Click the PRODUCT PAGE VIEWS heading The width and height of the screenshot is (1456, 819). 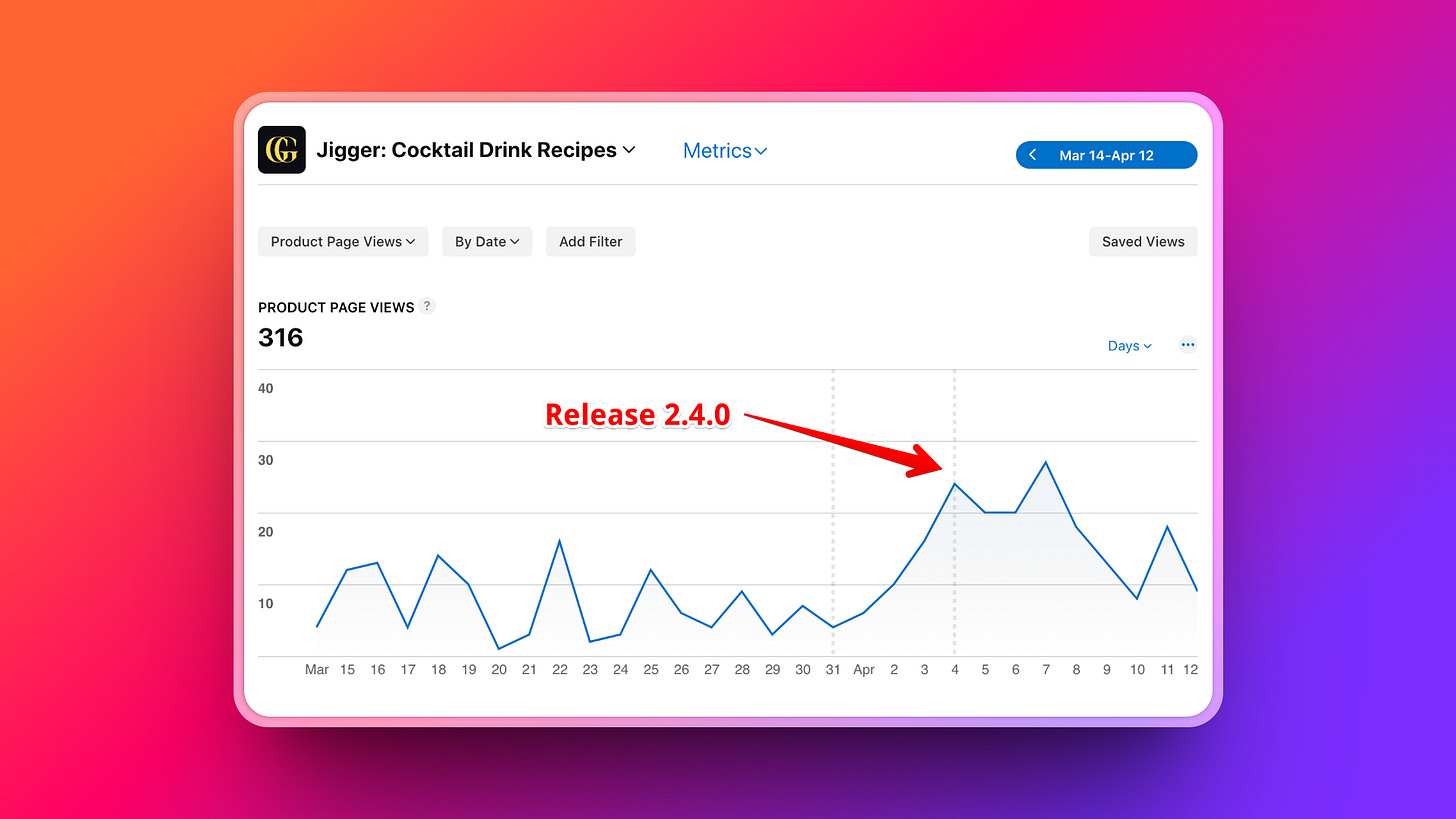pyautogui.click(x=336, y=307)
